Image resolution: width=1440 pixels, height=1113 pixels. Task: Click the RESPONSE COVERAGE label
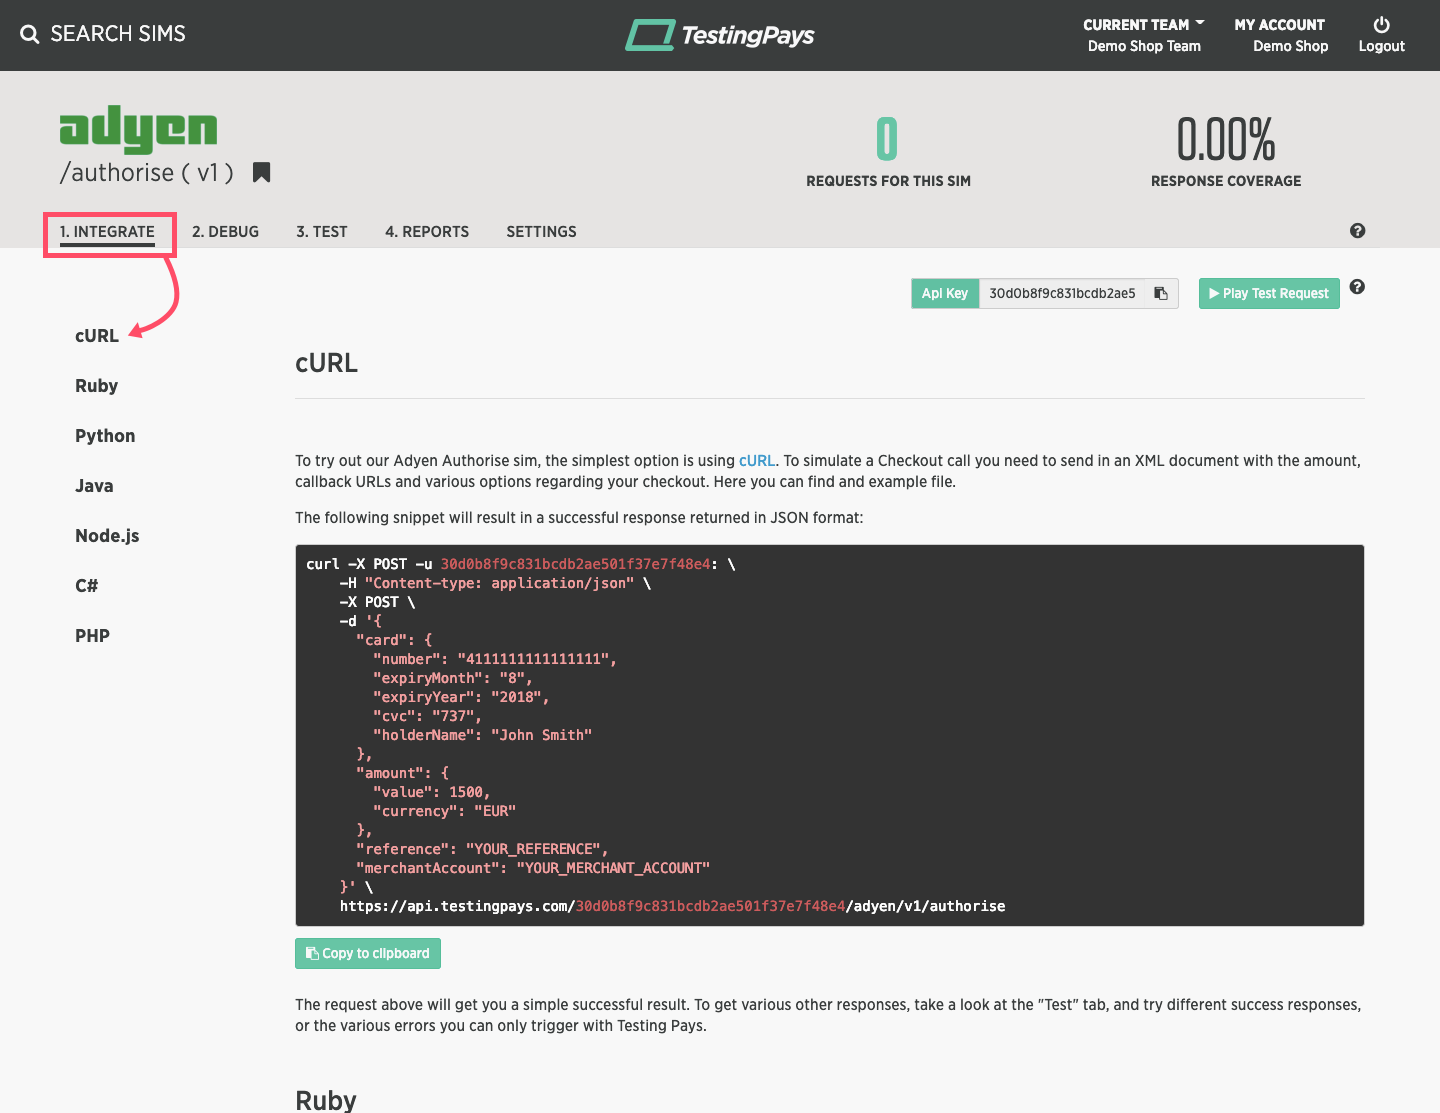click(1226, 181)
